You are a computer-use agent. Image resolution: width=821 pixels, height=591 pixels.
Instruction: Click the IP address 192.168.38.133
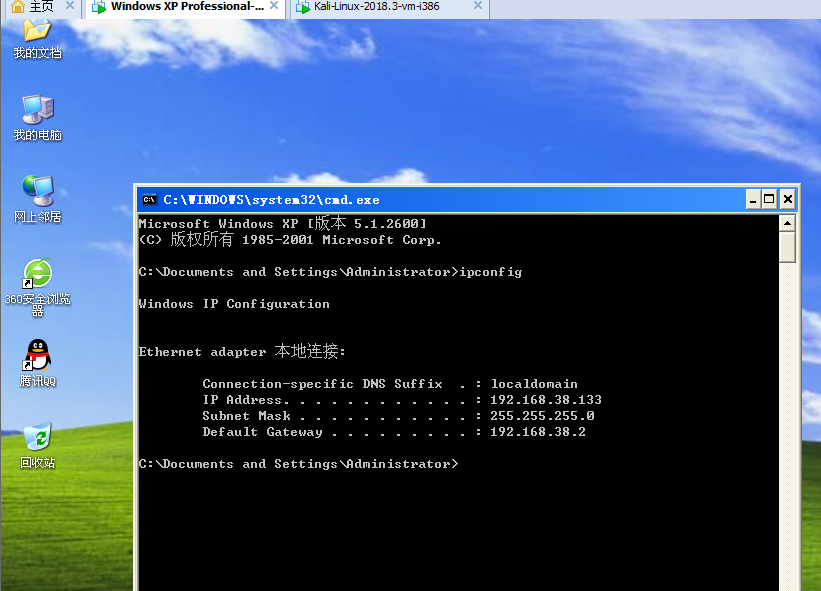coord(546,400)
